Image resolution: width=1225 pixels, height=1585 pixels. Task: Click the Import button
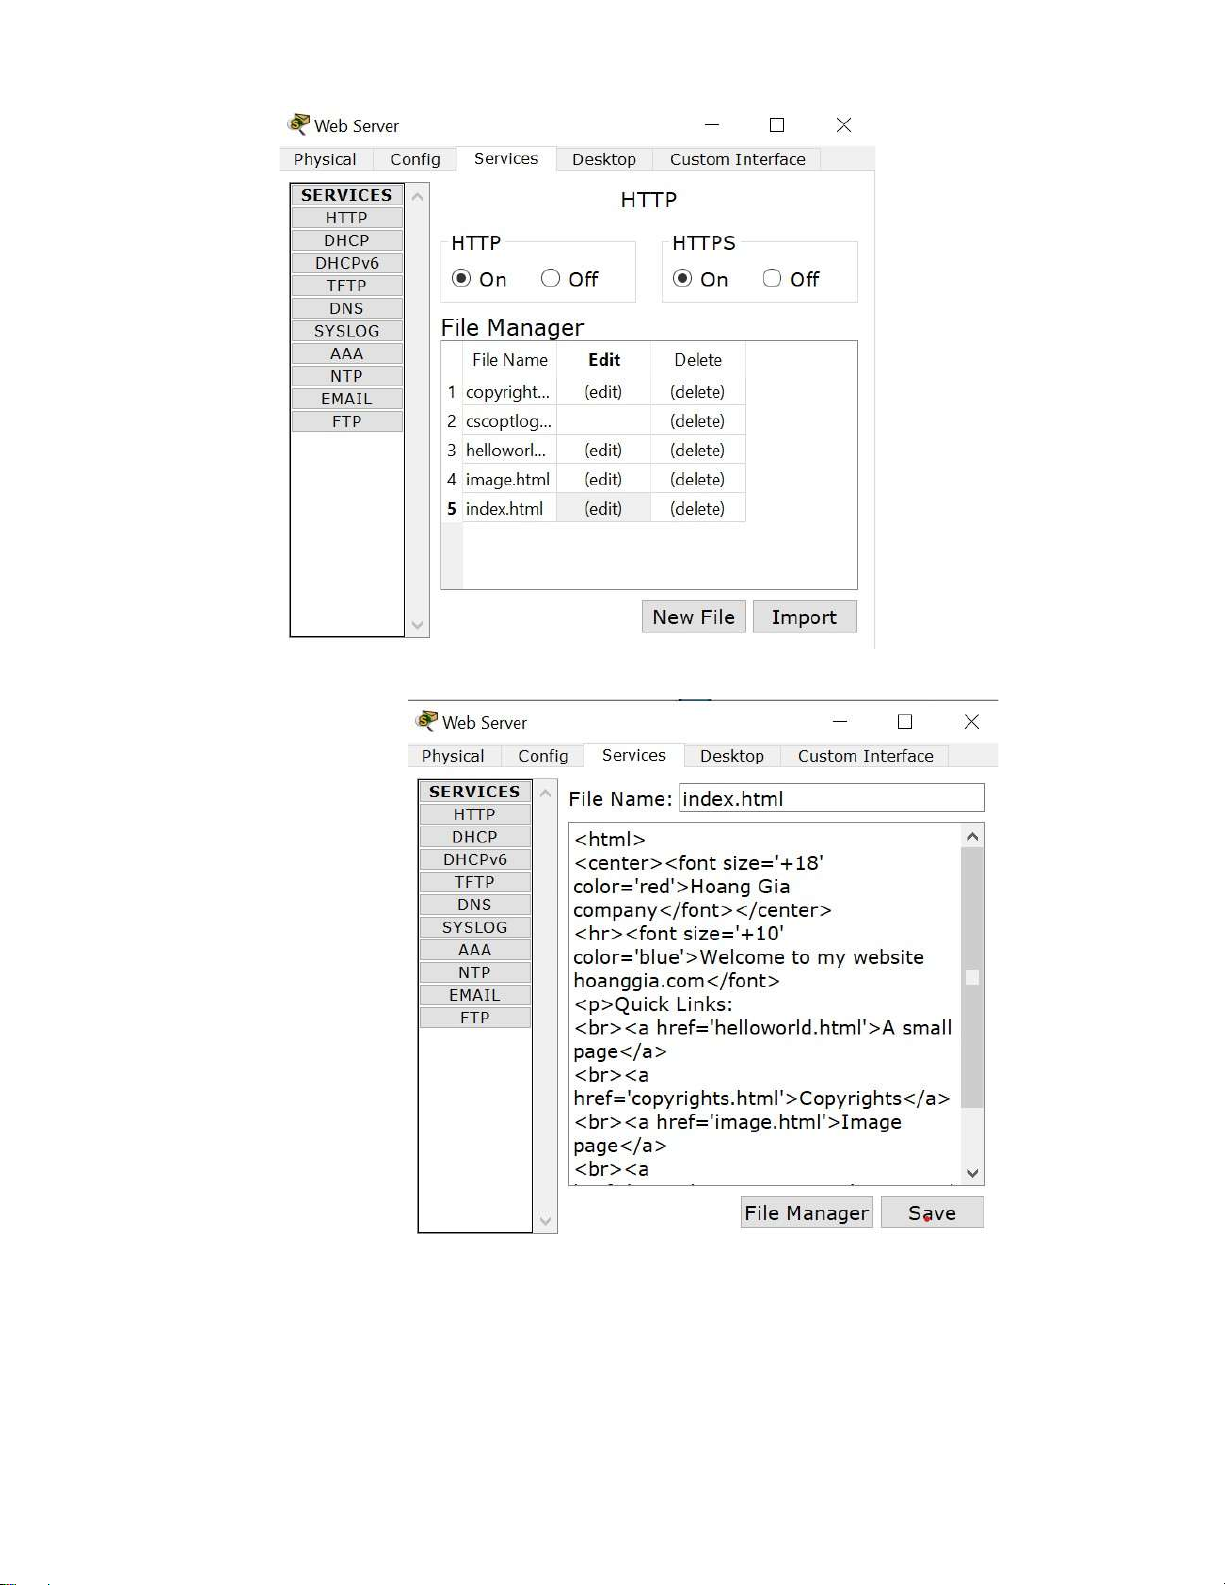(x=804, y=617)
